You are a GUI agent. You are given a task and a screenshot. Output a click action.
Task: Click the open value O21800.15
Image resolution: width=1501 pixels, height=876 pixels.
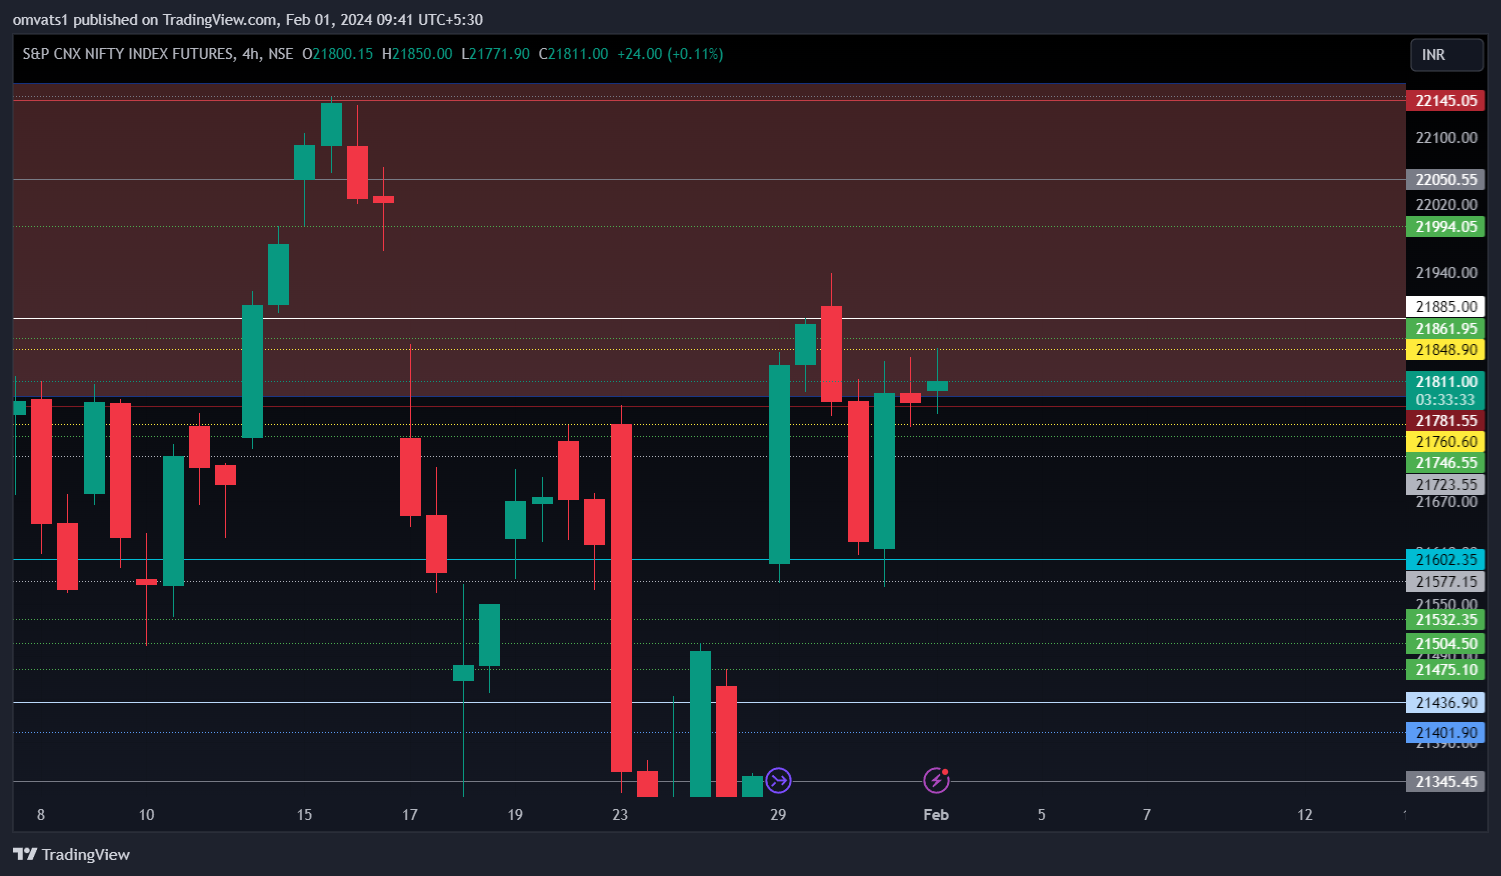coord(337,54)
